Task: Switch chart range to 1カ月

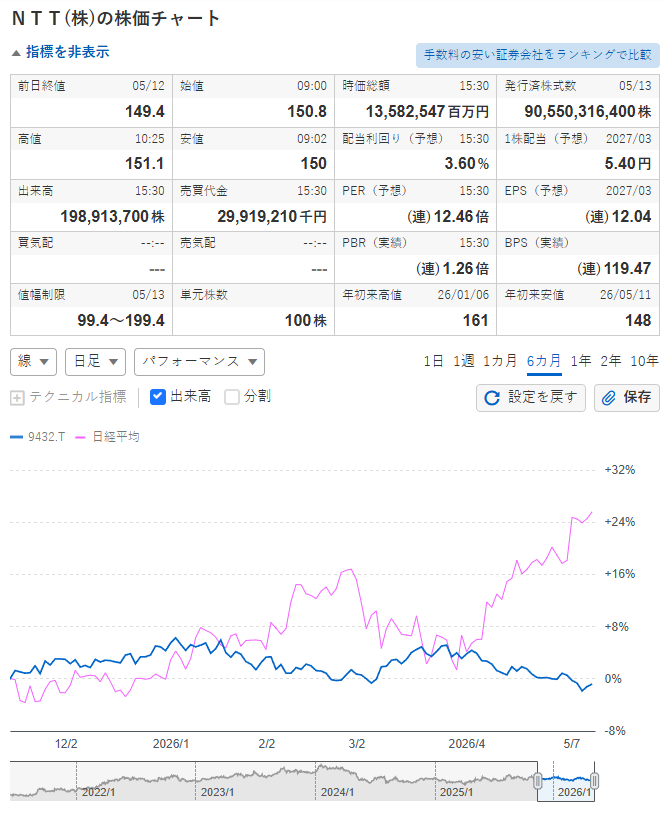Action: [x=500, y=361]
